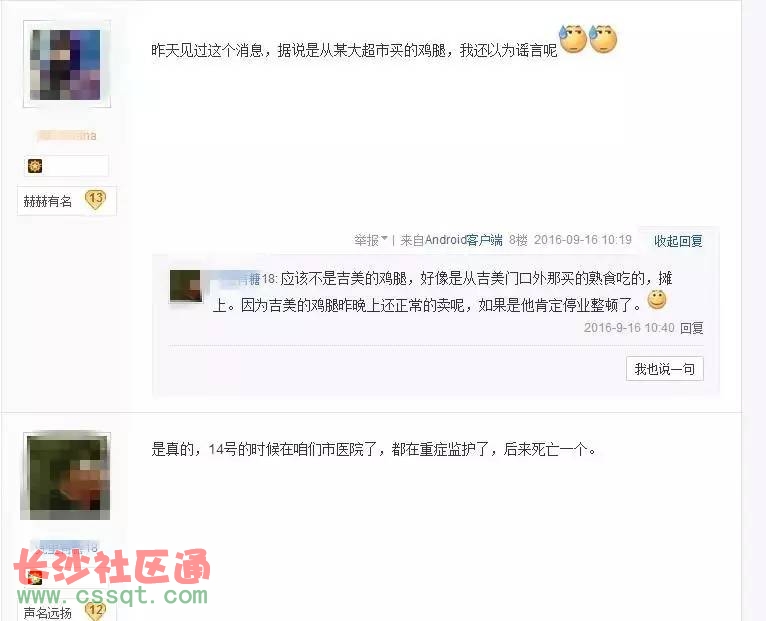Click the 我也说一句 button
The height and width of the screenshot is (621, 766).
tap(664, 369)
